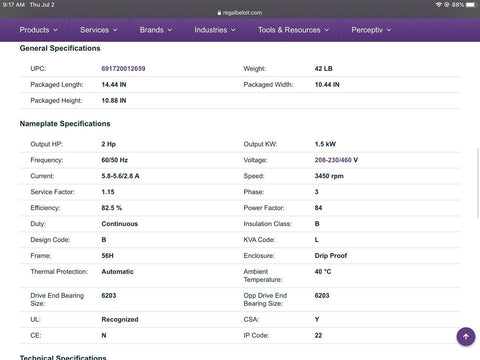Select the frame value 56H
Viewport: 480px width, 360px height.
[x=107, y=256]
